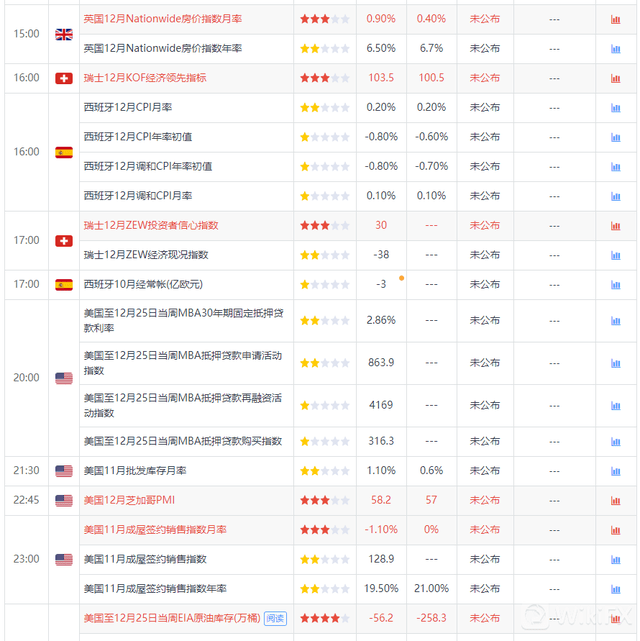Open 美国至12月25日当周EIA原油库存 indicator
The height and width of the screenshot is (641, 640).
tap(172, 618)
